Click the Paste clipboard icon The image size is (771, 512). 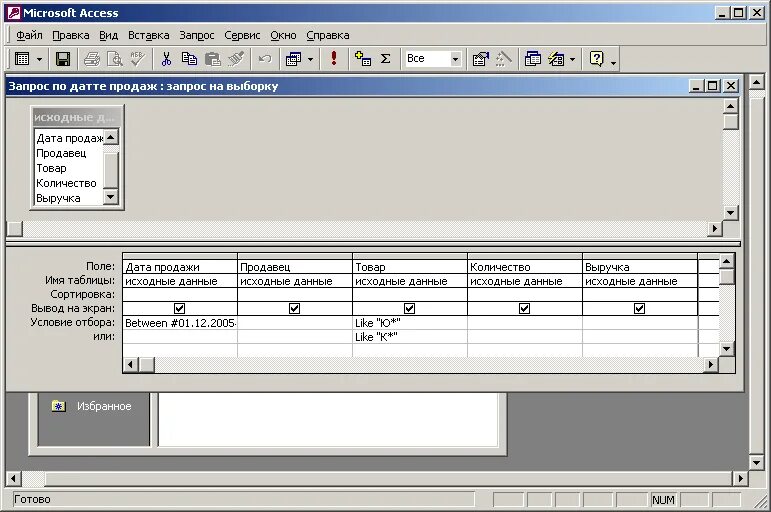(212, 59)
